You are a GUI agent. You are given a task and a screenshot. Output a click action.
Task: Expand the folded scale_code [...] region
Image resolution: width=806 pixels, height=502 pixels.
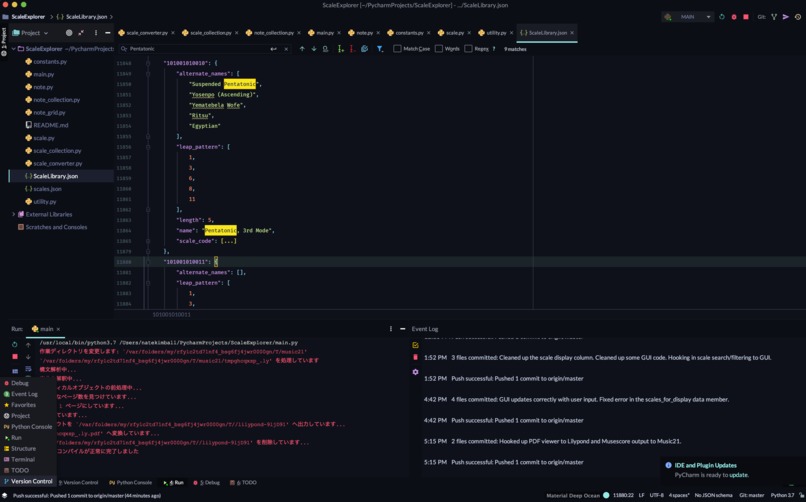click(228, 241)
